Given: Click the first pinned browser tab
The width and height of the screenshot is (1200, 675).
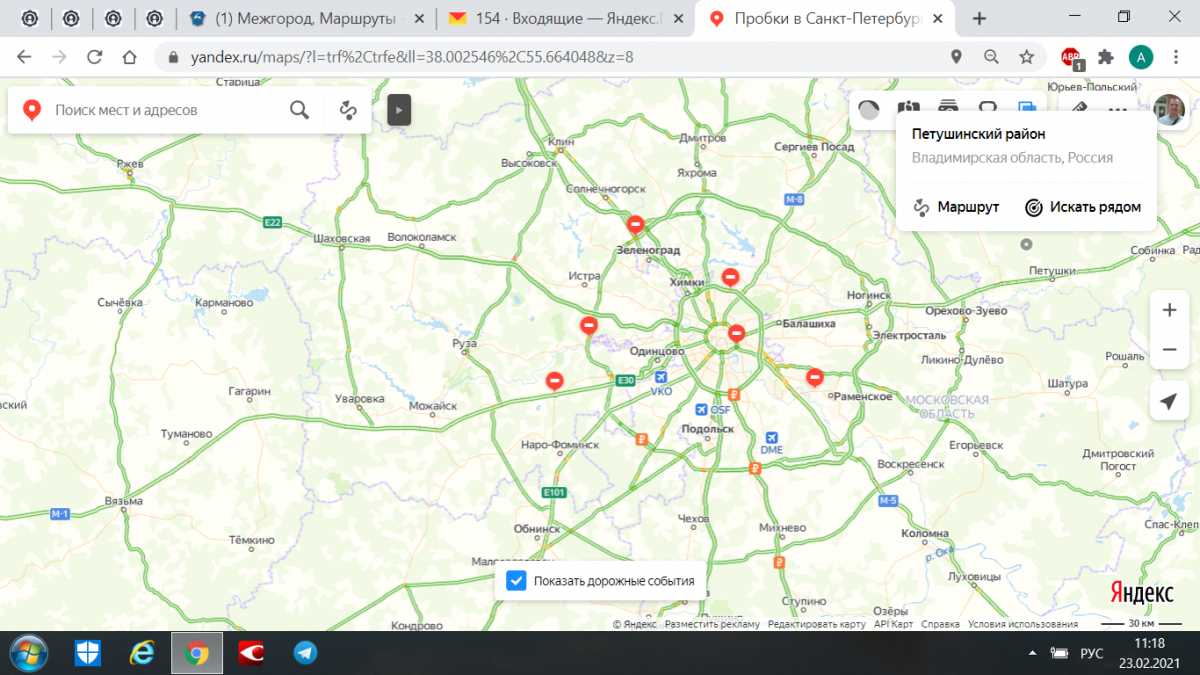Looking at the screenshot, I should click(x=29, y=18).
